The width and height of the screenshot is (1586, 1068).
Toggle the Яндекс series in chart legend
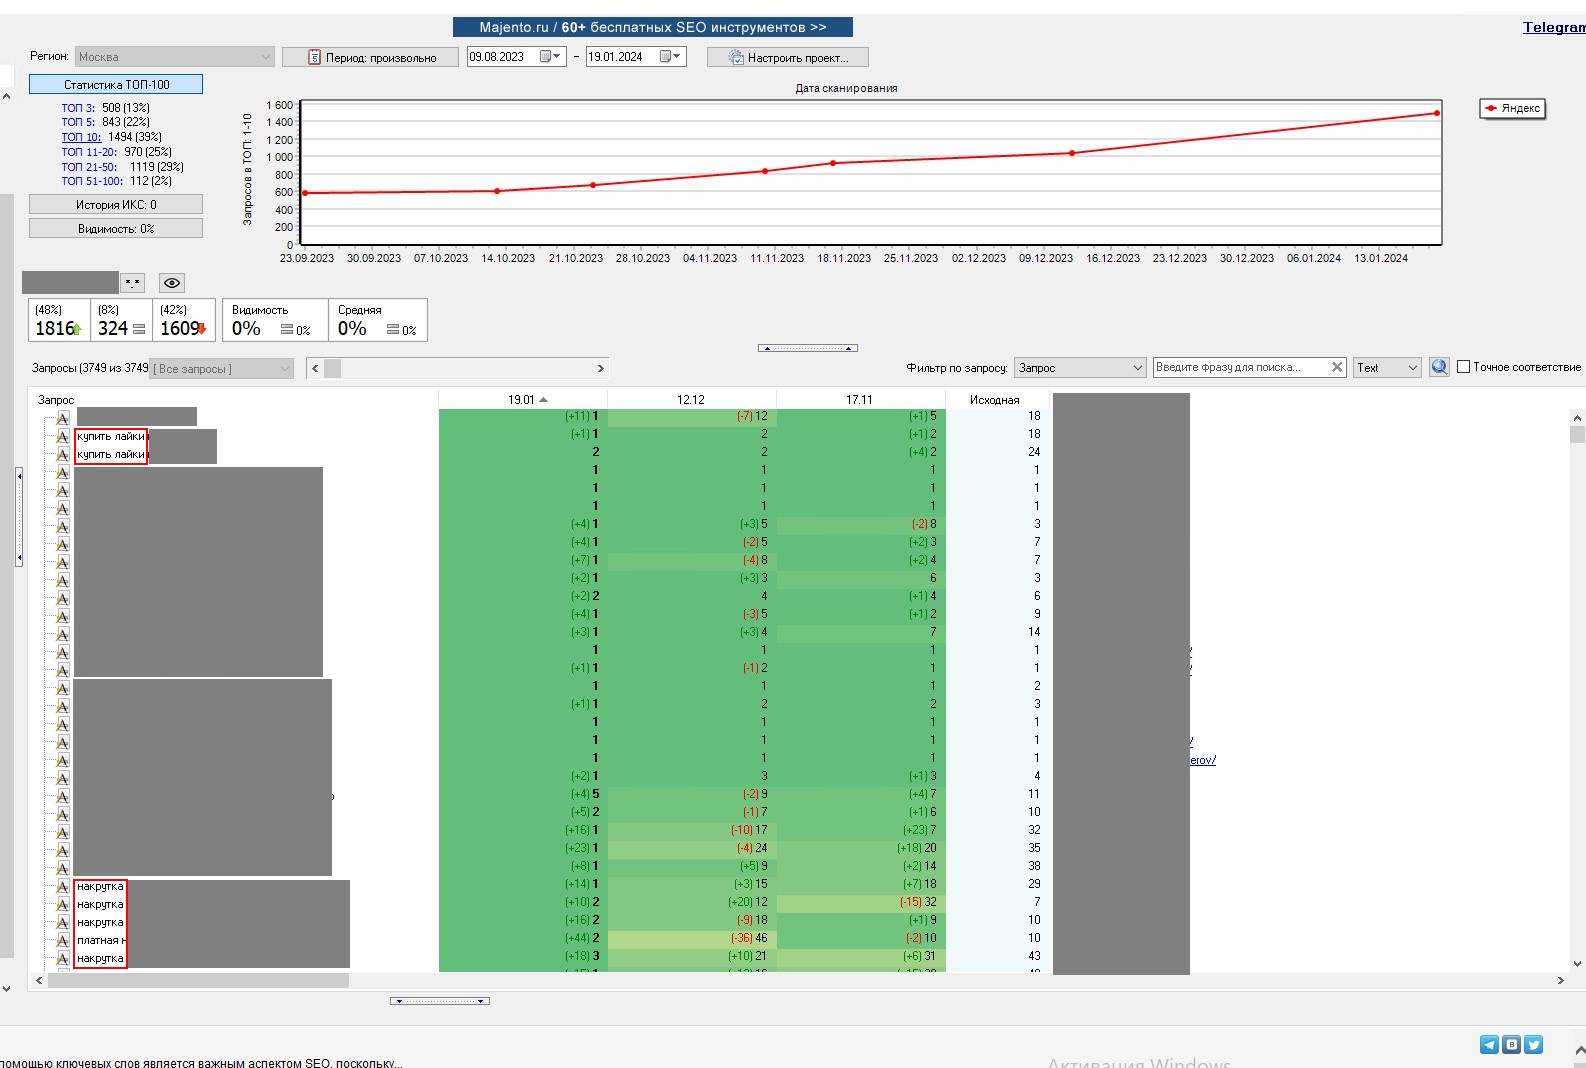[x=1512, y=108]
